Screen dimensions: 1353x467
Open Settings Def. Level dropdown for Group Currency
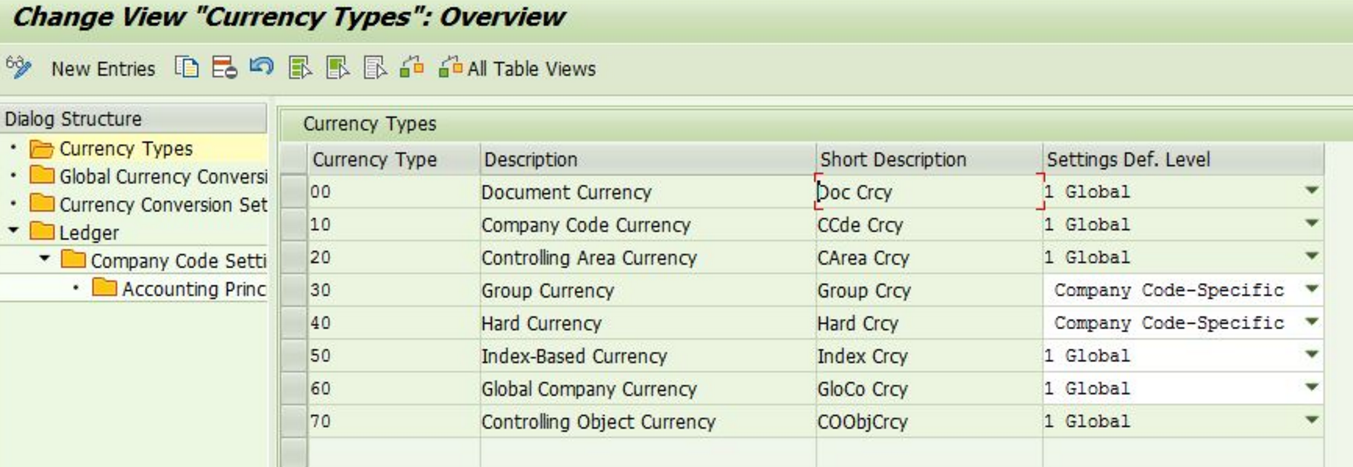point(1312,290)
